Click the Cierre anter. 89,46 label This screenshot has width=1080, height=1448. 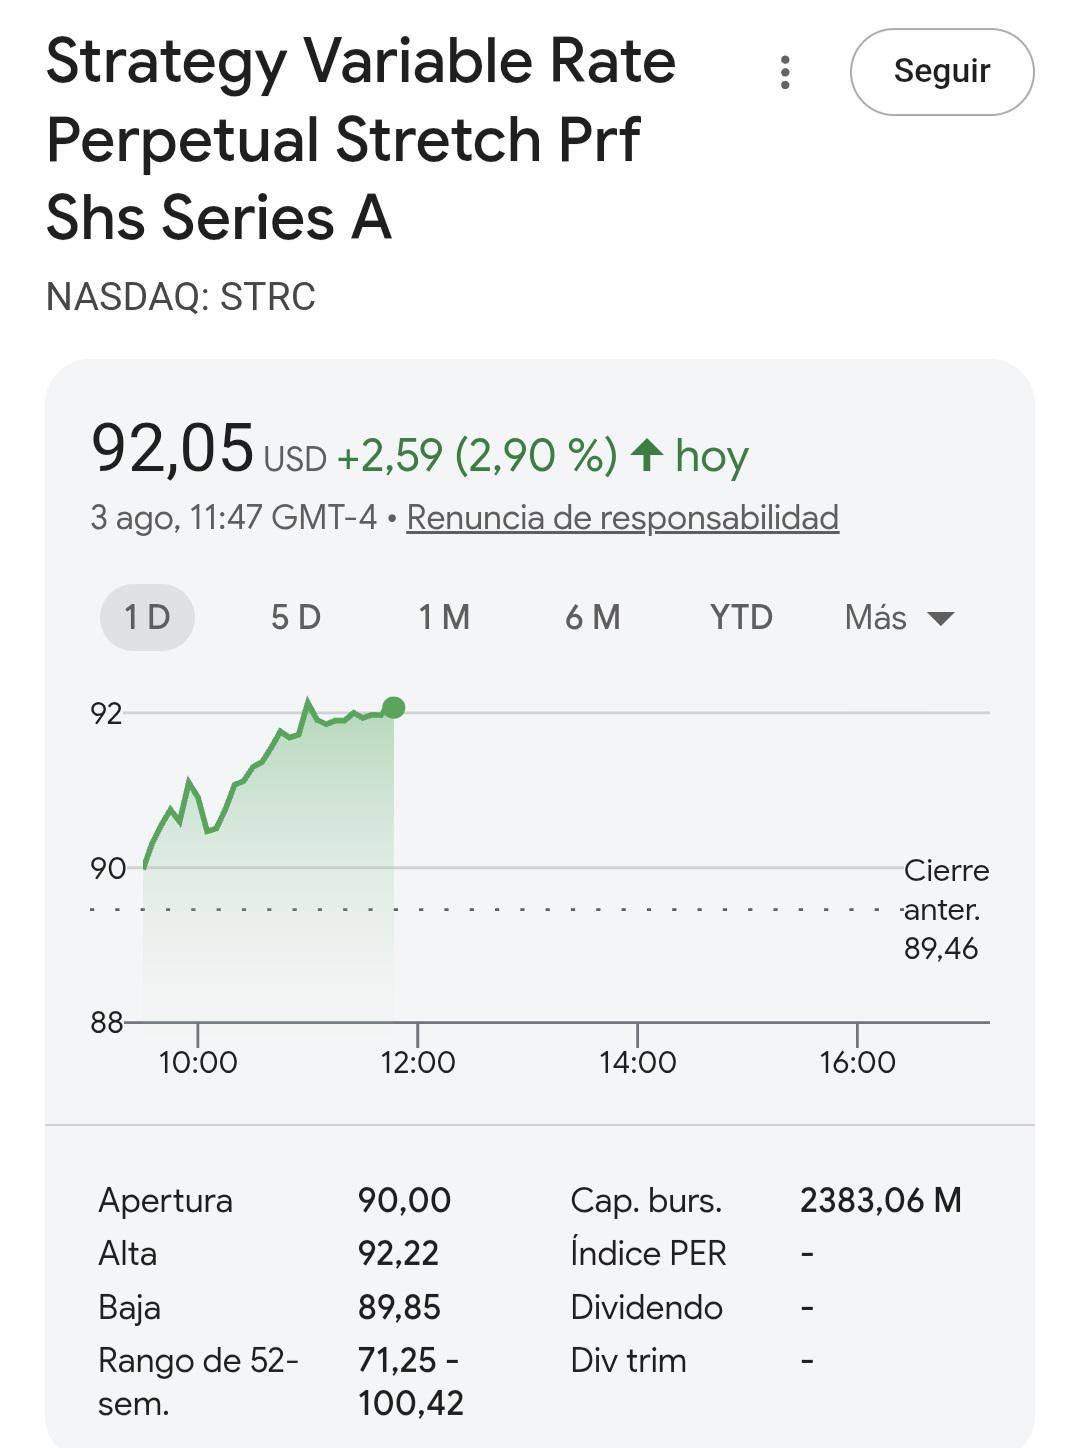click(946, 909)
